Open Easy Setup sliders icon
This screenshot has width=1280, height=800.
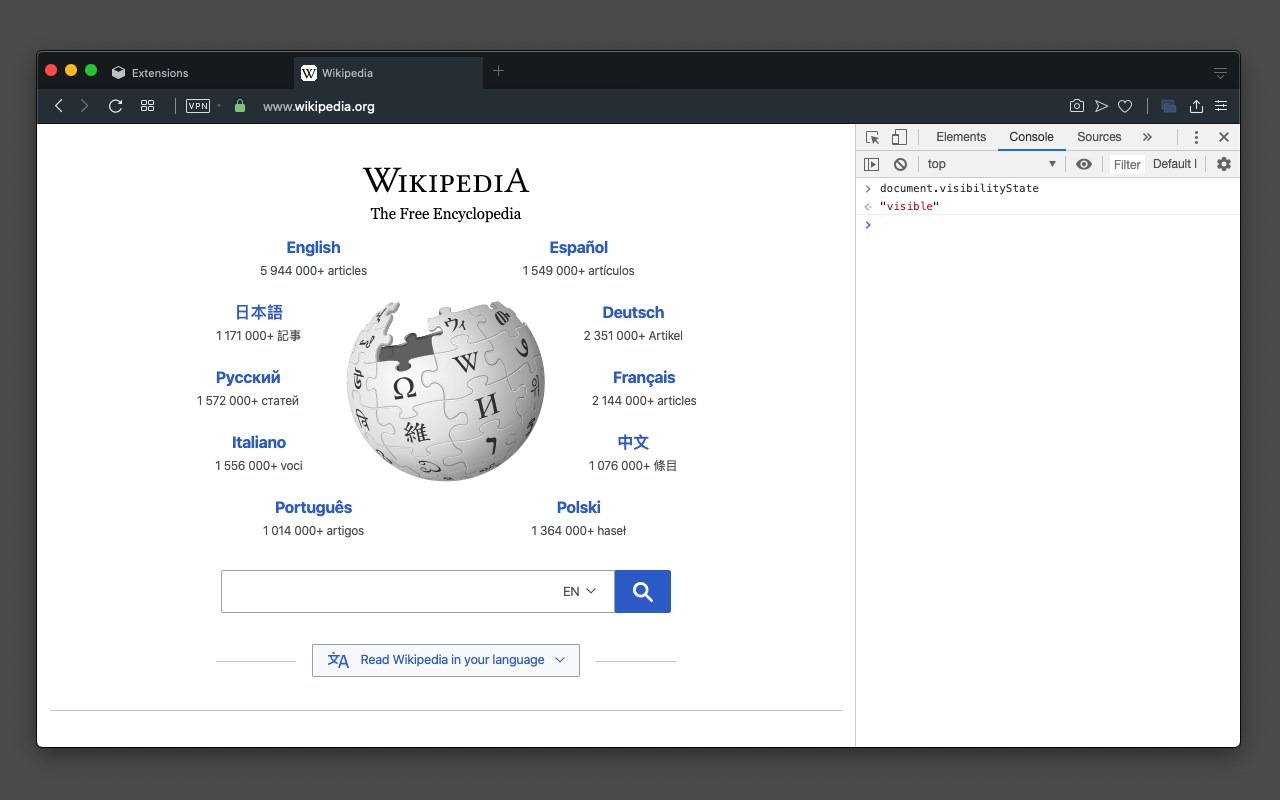pyautogui.click(x=1221, y=106)
